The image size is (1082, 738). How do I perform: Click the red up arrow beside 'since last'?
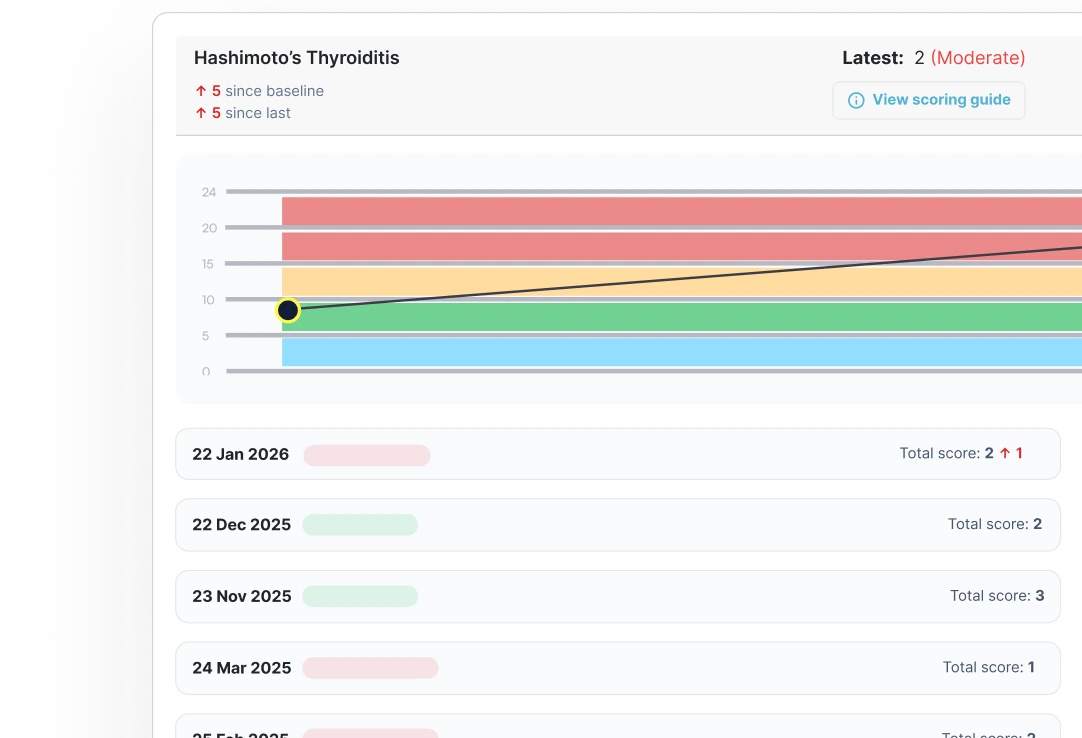201,113
